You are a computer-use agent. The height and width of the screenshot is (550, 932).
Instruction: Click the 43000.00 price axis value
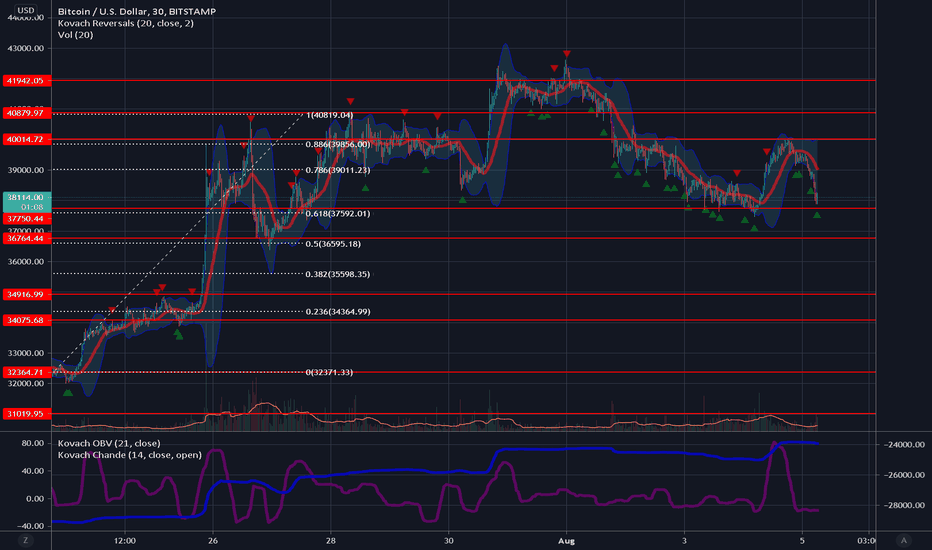[x=26, y=49]
